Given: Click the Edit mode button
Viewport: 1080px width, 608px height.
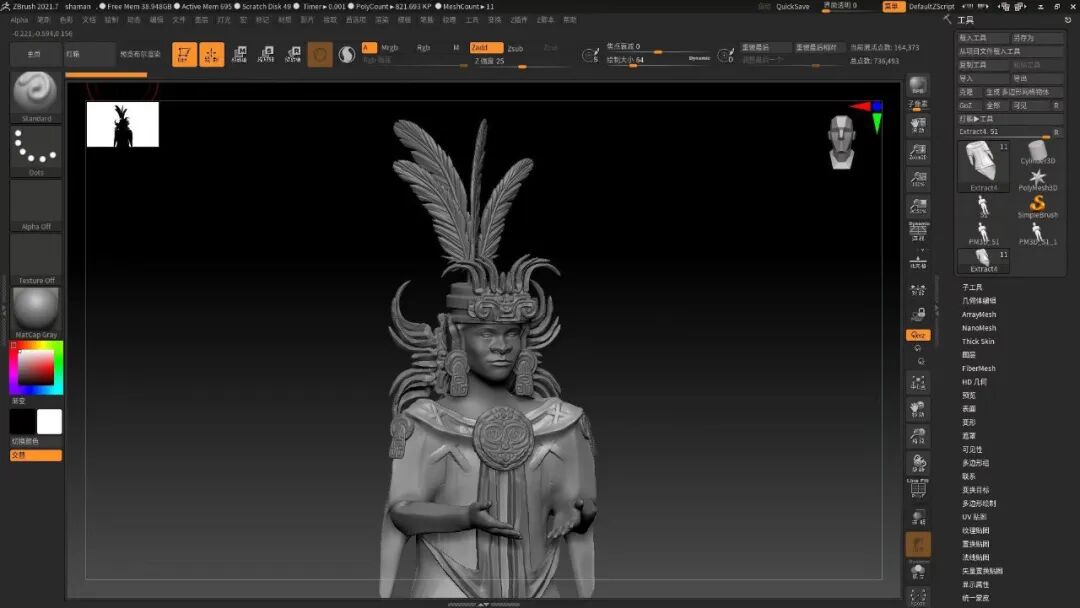Looking at the screenshot, I should click(184, 55).
